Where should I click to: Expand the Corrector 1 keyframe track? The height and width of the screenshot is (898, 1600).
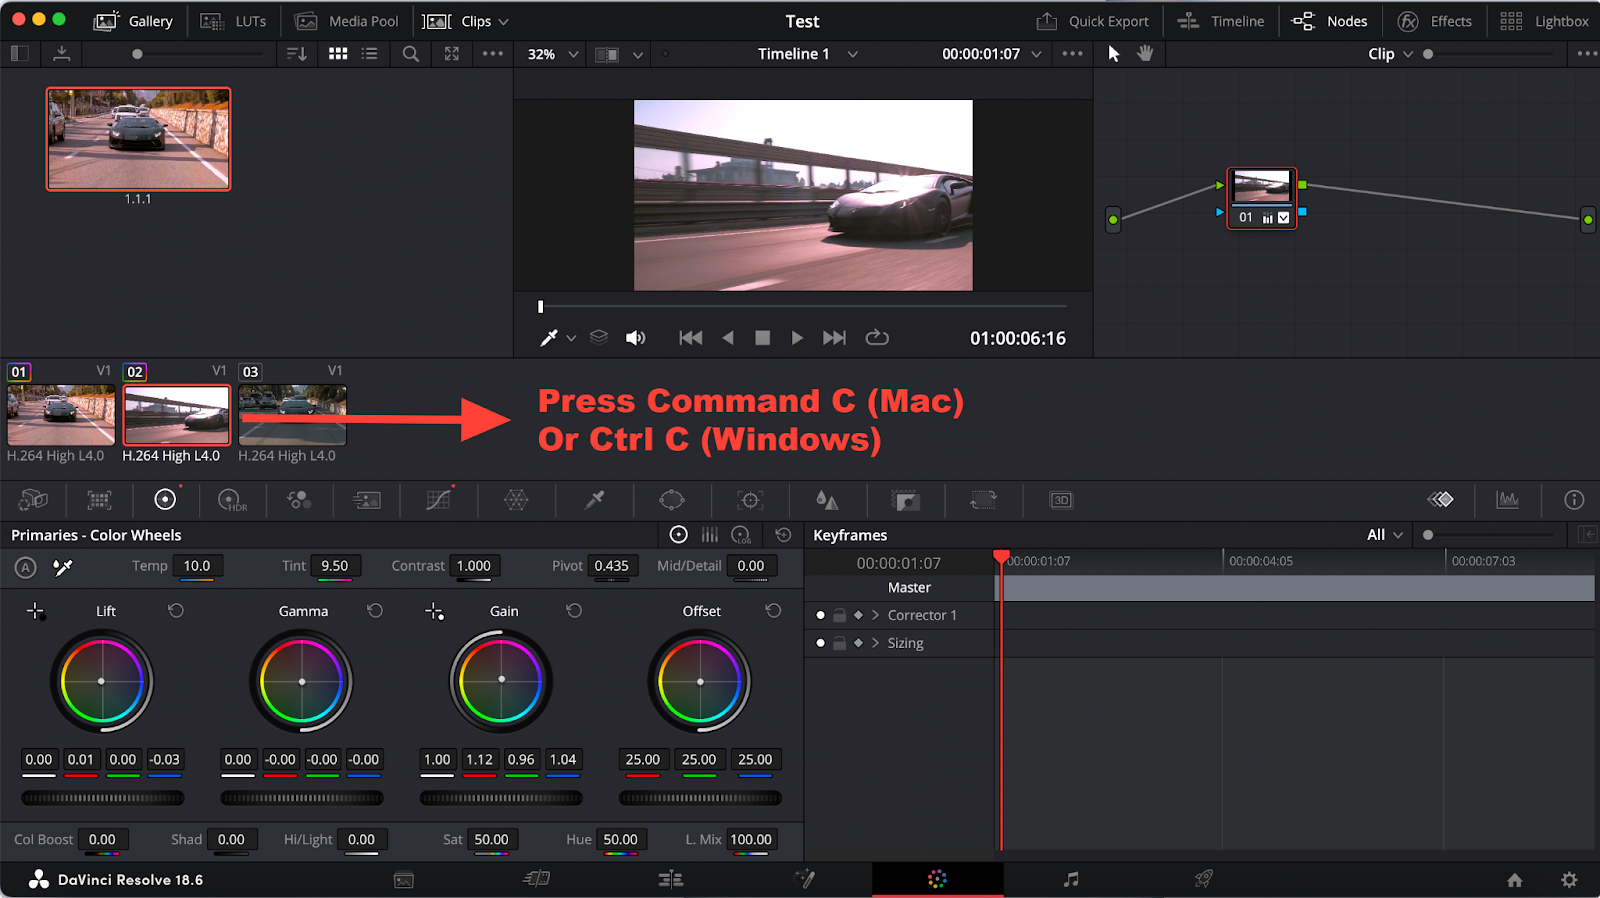(x=875, y=615)
